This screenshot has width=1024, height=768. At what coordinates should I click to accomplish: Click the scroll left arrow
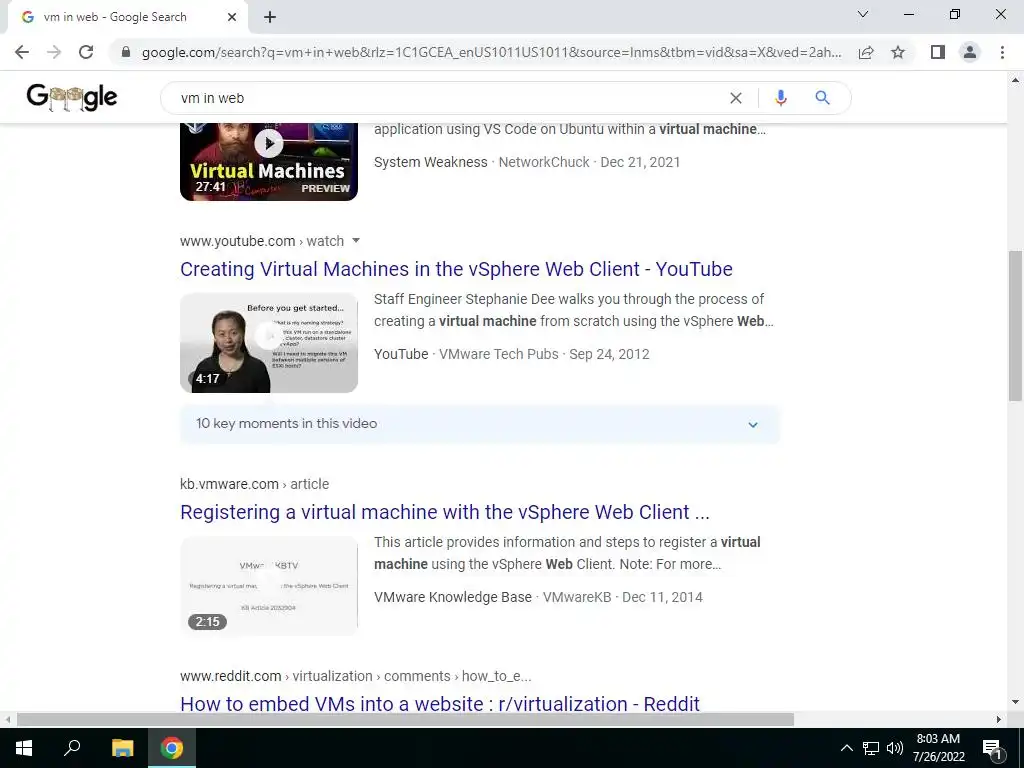(7, 720)
